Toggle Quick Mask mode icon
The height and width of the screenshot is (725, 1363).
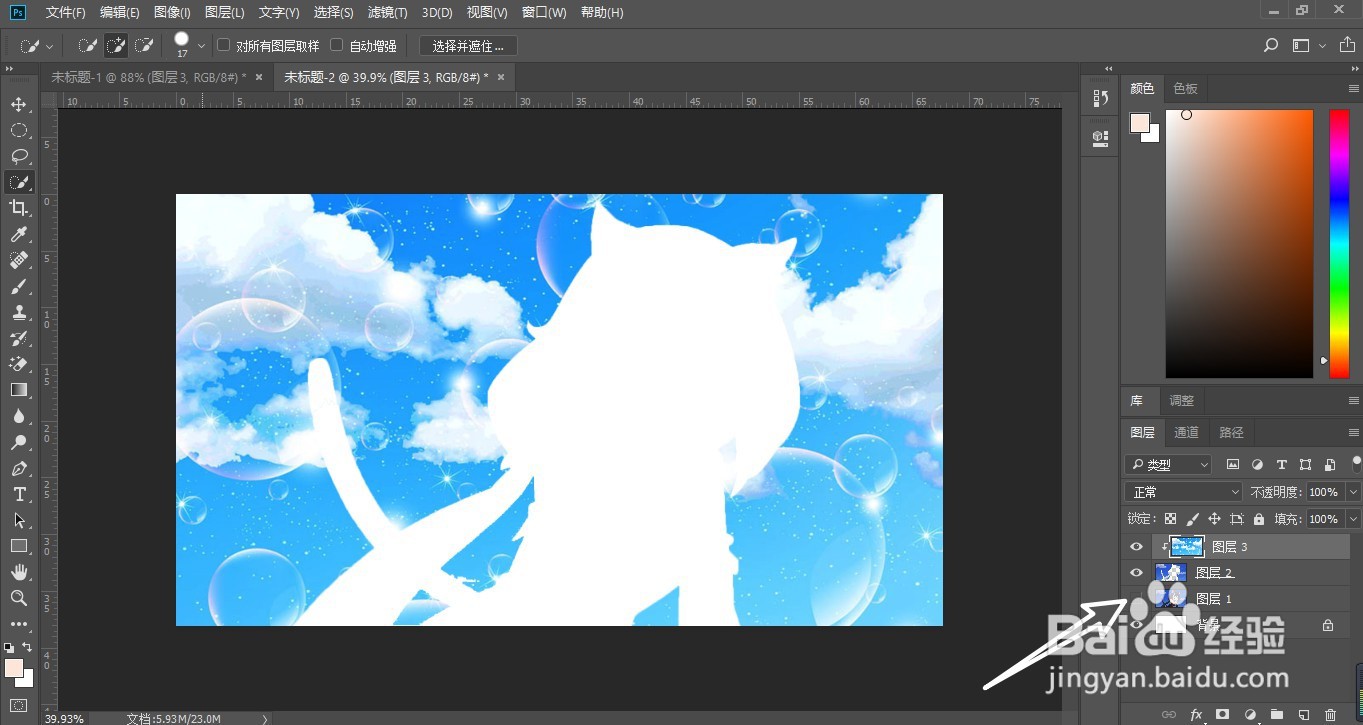click(x=19, y=705)
